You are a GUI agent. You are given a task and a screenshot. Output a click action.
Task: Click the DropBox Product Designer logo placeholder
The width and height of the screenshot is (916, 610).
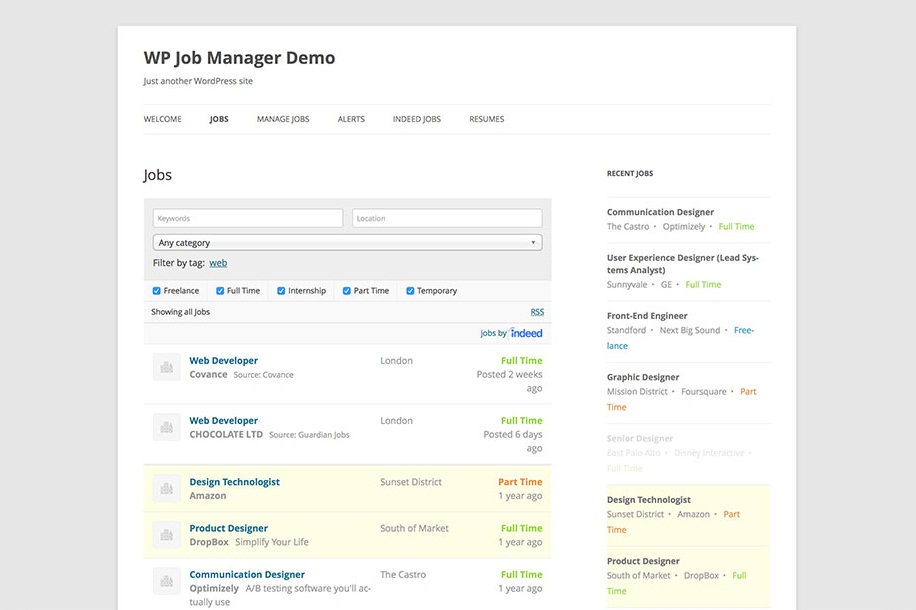[x=166, y=535]
